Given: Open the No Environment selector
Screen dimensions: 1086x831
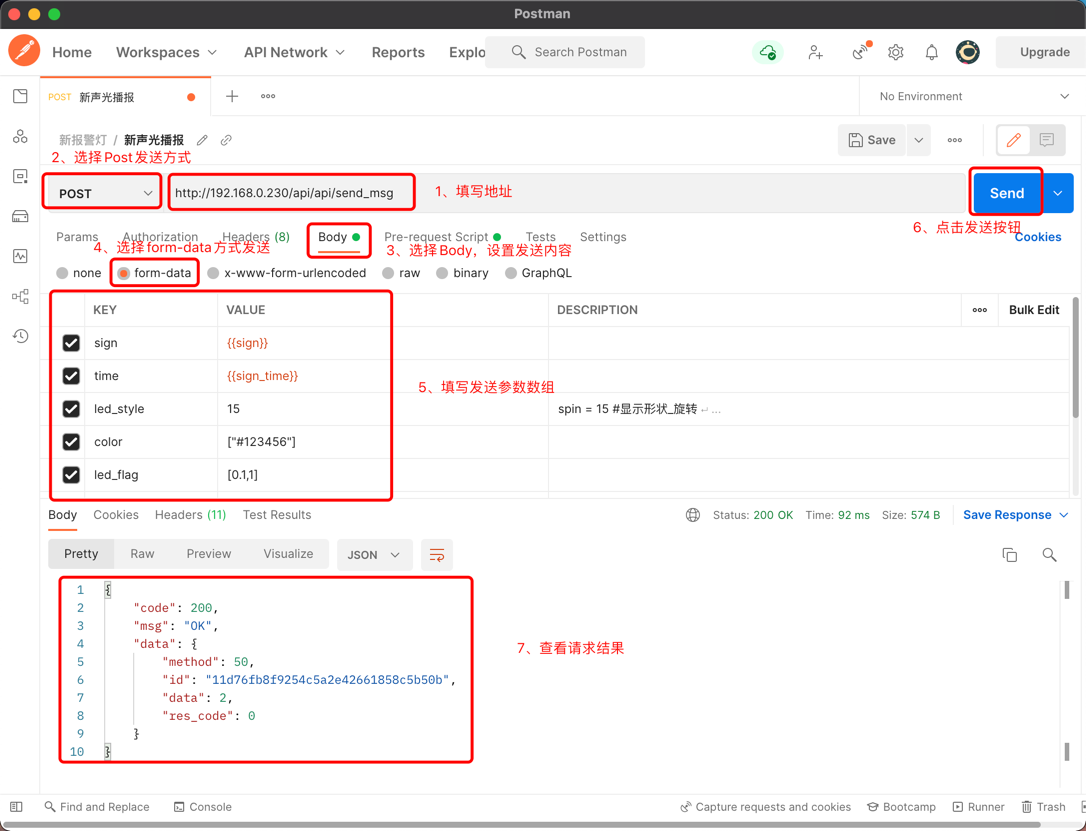Looking at the screenshot, I should tap(972, 96).
